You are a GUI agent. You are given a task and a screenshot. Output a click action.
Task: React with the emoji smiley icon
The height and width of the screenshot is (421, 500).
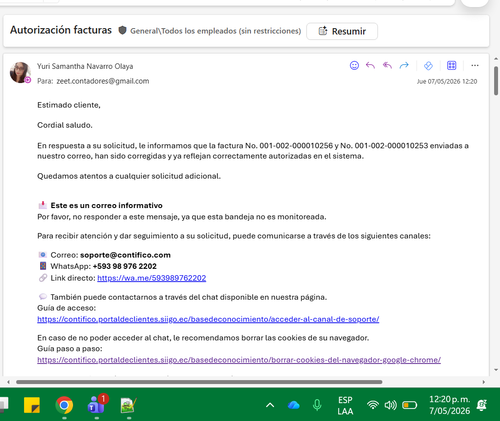[354, 65]
